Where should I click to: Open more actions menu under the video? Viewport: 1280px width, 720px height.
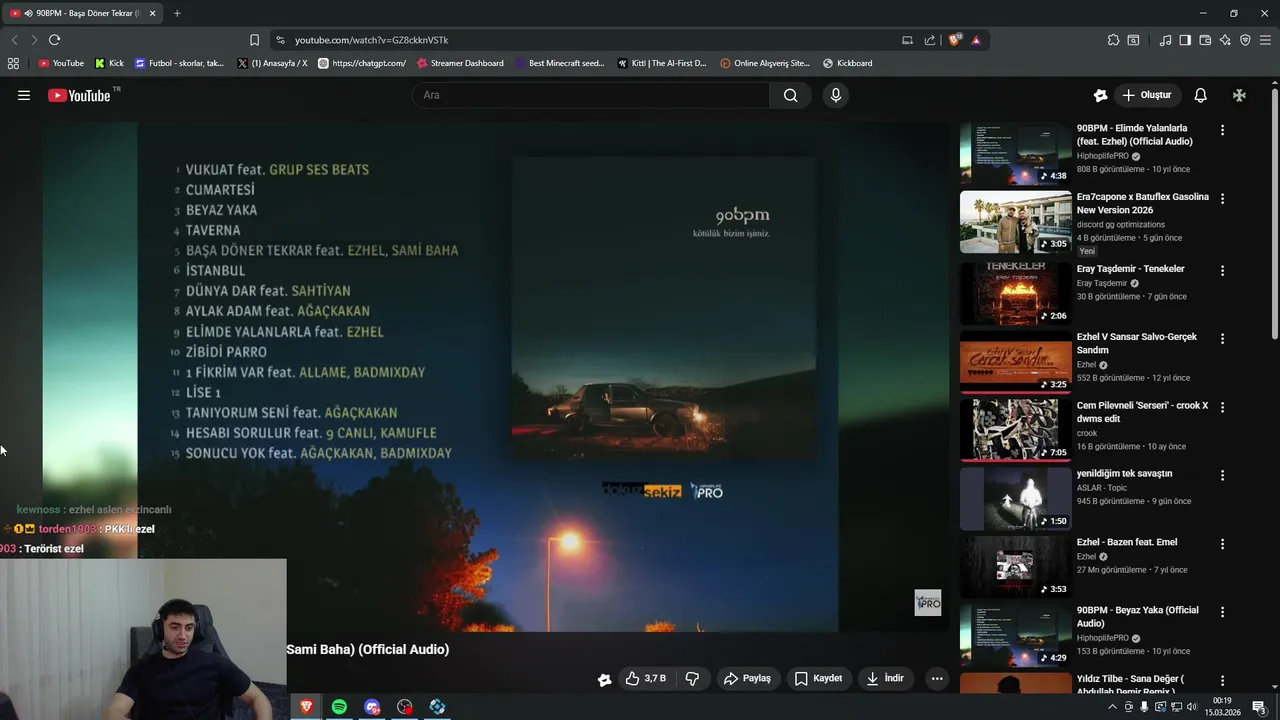937,678
